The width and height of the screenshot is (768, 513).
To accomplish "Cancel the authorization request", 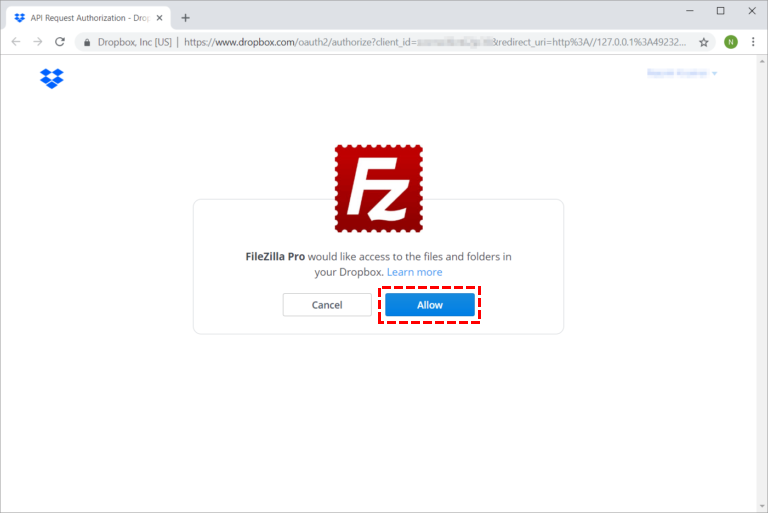I will (327, 305).
